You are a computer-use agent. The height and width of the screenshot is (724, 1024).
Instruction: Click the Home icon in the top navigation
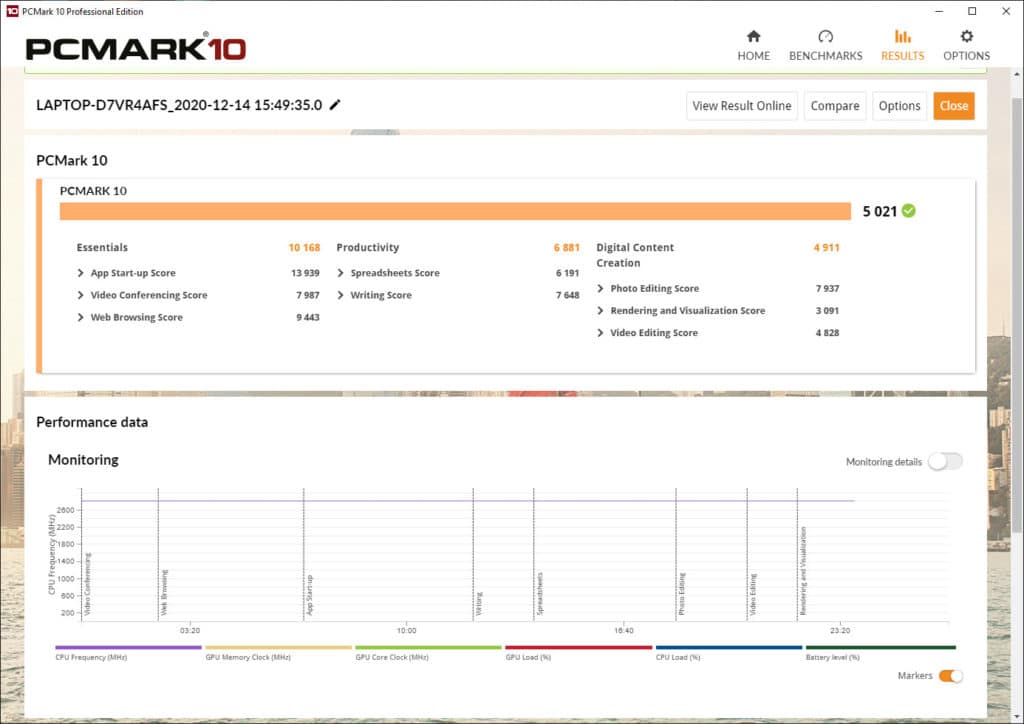753,37
